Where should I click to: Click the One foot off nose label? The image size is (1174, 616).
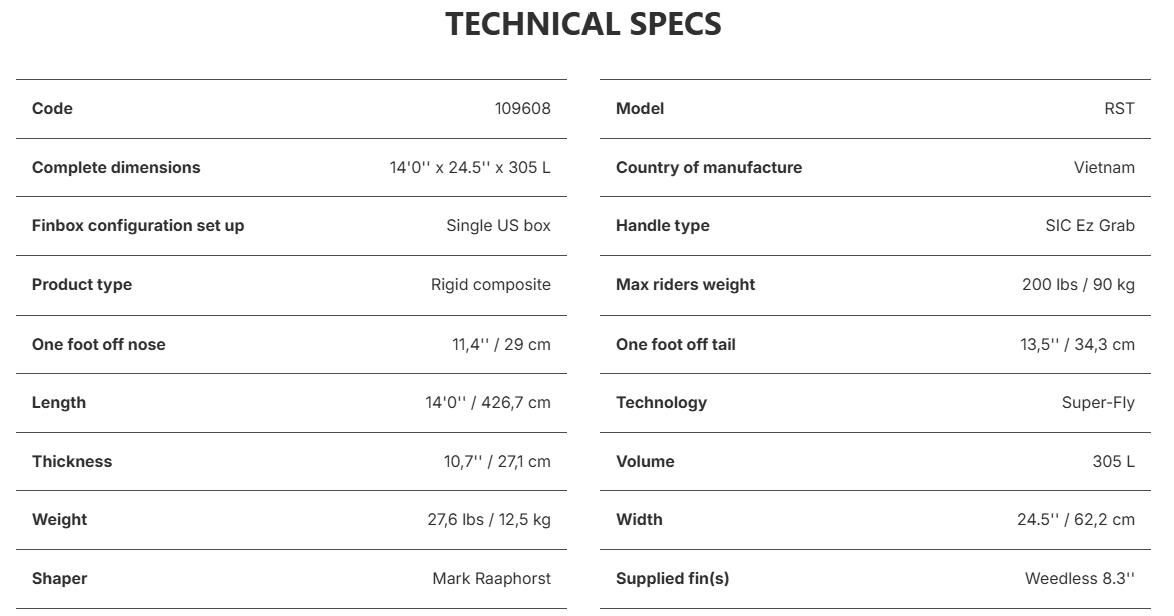[99, 344]
